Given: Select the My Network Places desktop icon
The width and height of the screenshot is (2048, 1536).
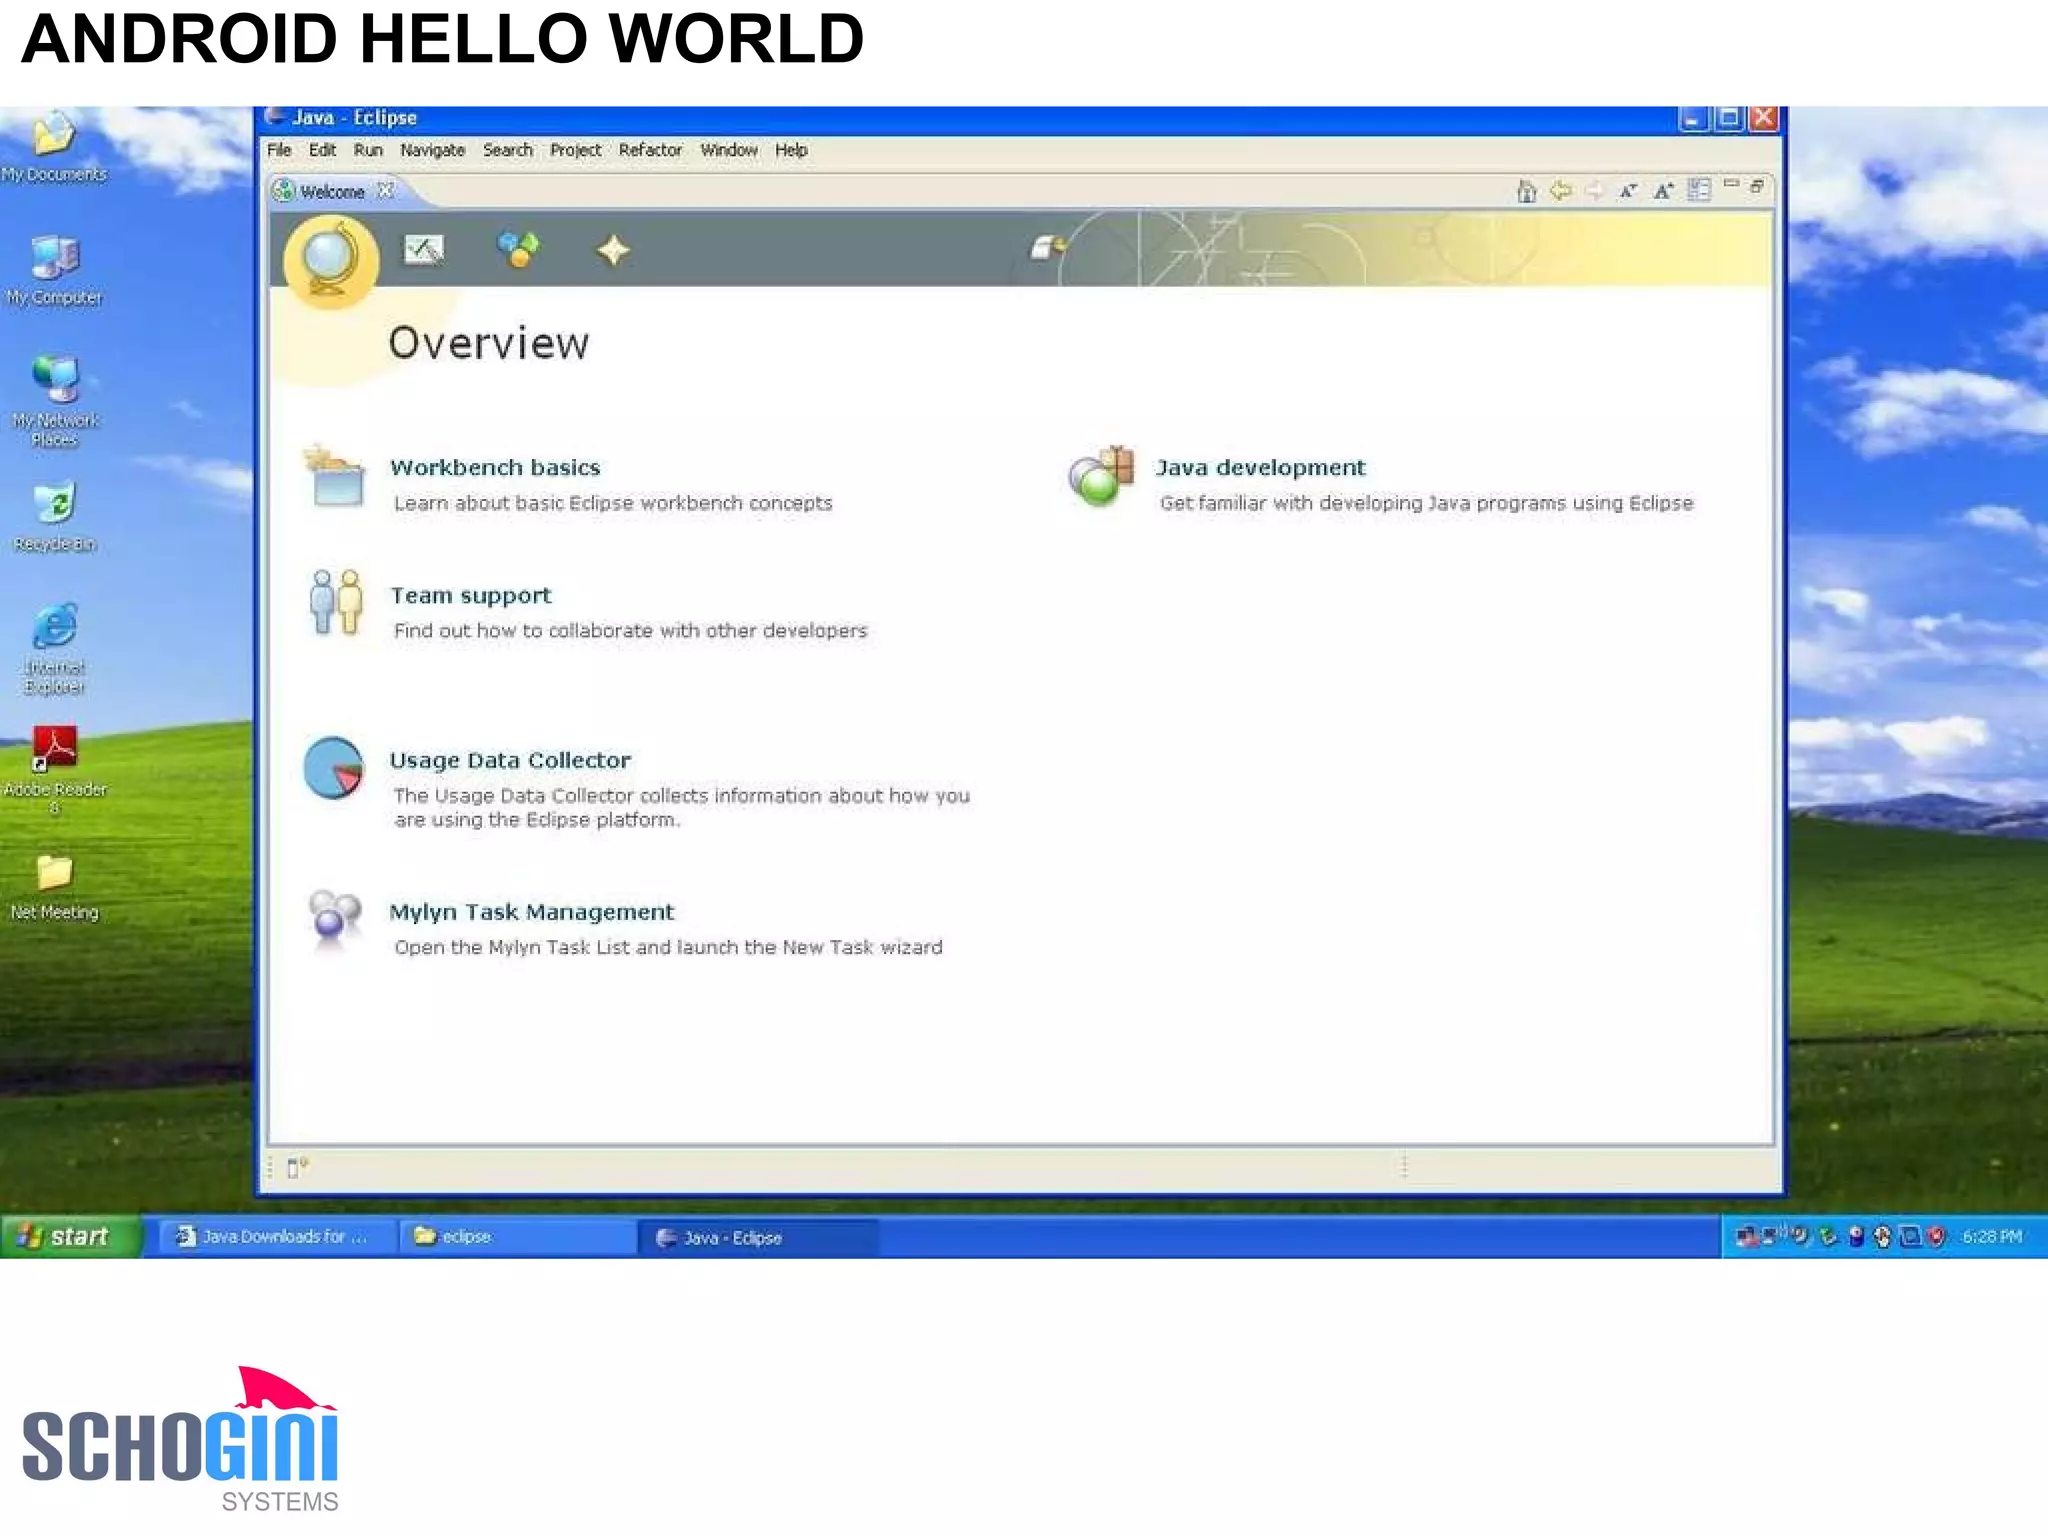Looking at the screenshot, I should 54,401.
